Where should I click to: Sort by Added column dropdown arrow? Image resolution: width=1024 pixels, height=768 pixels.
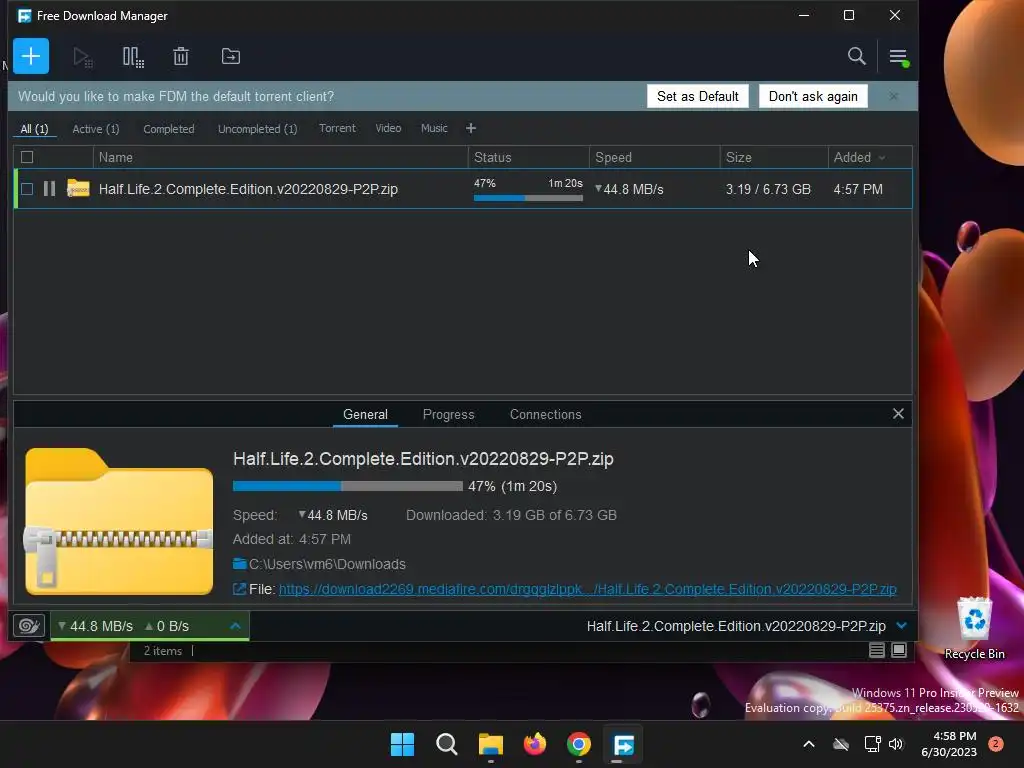tap(882, 157)
